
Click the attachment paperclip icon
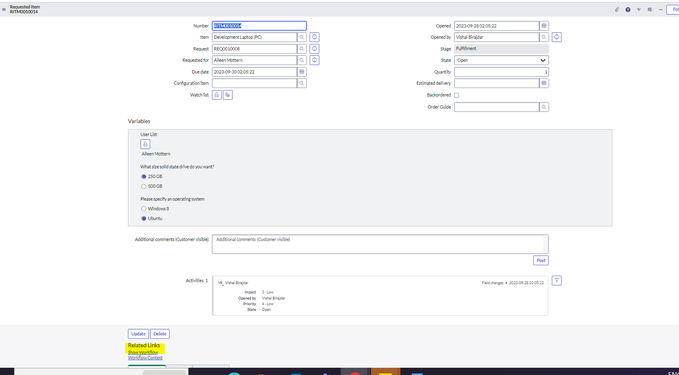[617, 10]
